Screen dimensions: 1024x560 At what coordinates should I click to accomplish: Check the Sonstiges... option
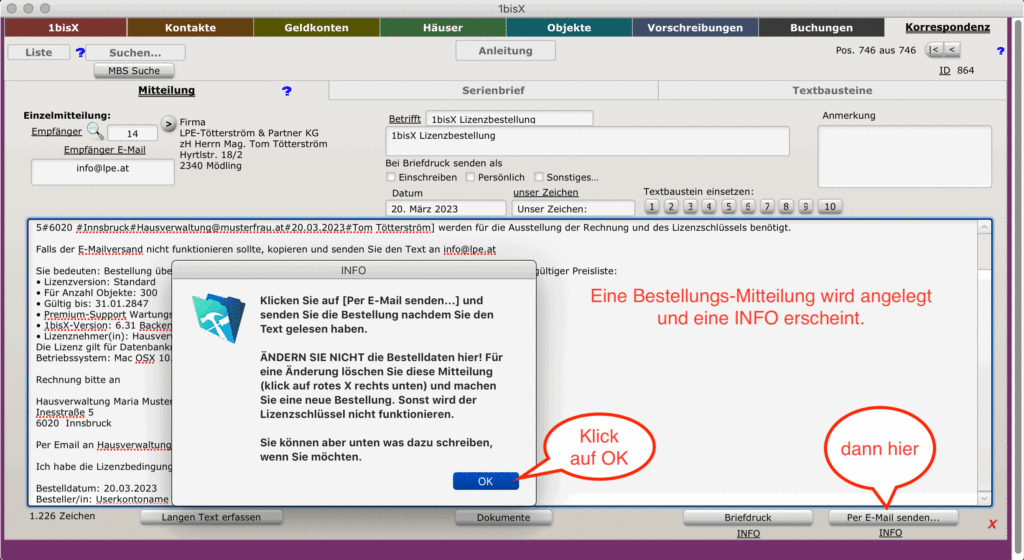click(540, 177)
